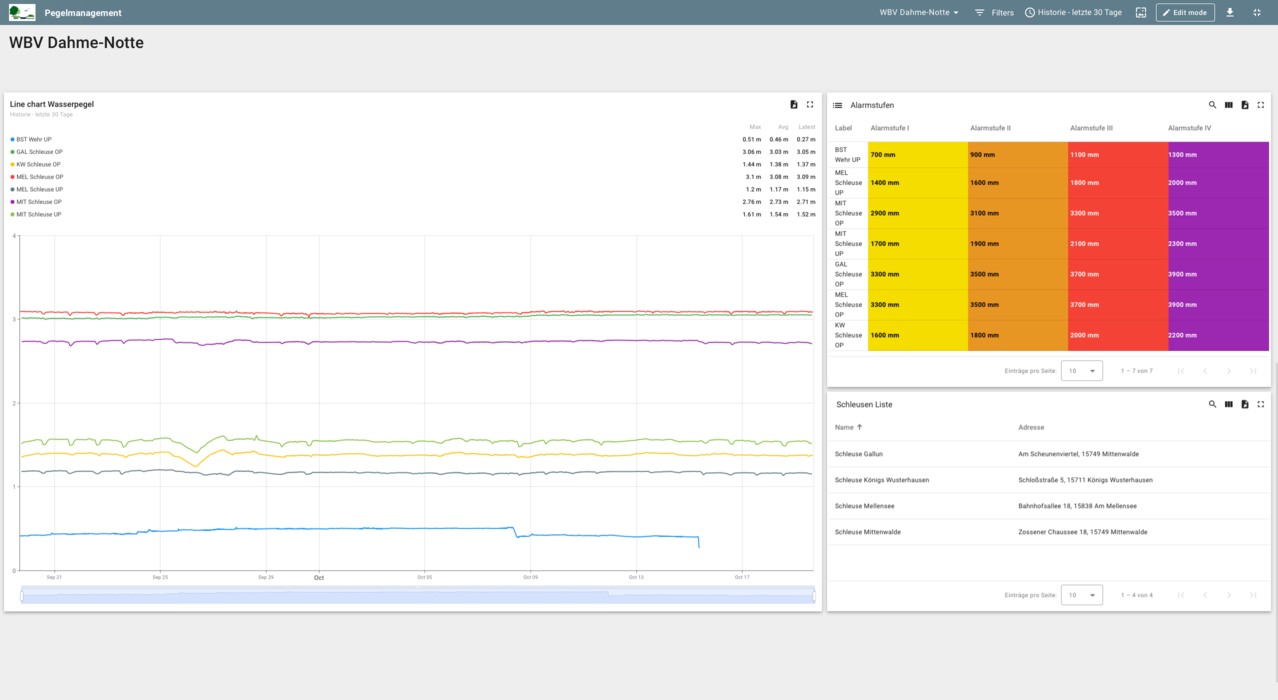The width and height of the screenshot is (1278, 700).
Task: Exit fullscreen using the top-right icon
Action: coord(1257,13)
